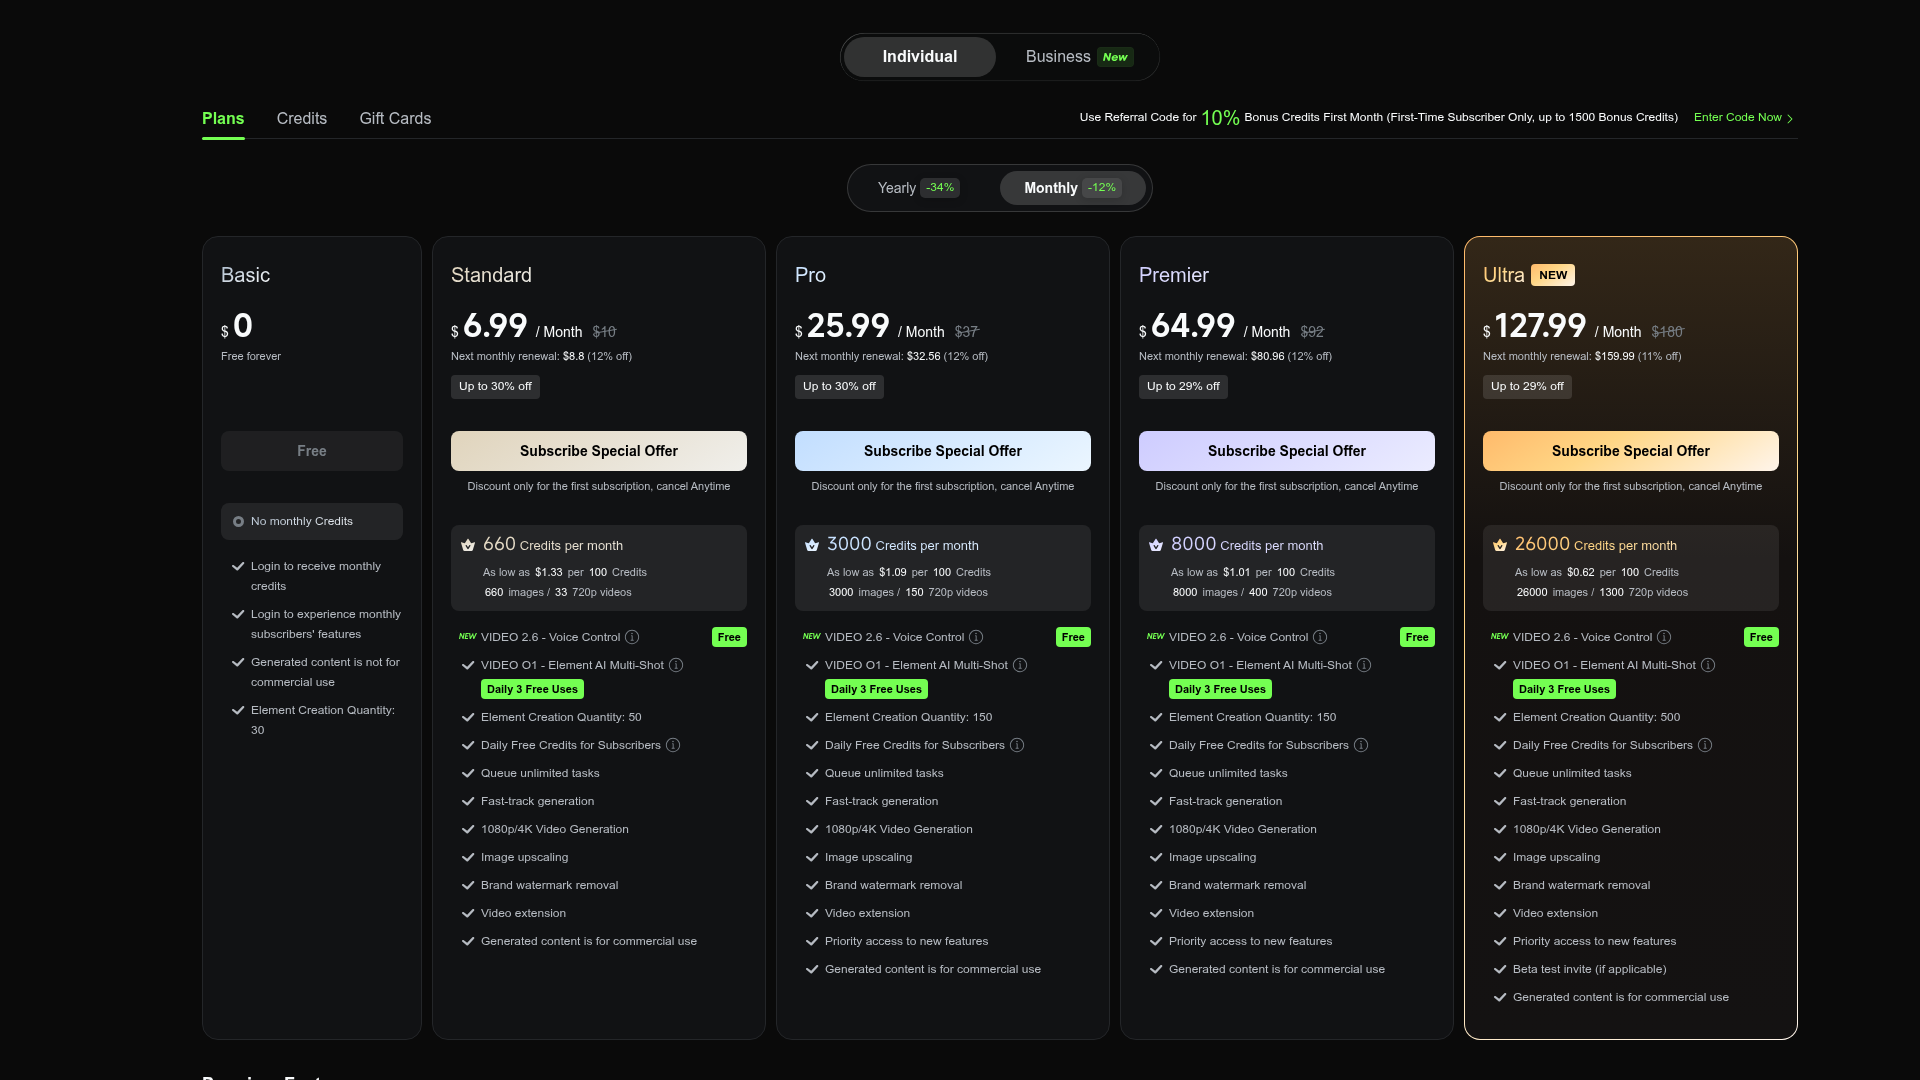
Task: Click crown icon next to 660 Credits
Action: 468,545
